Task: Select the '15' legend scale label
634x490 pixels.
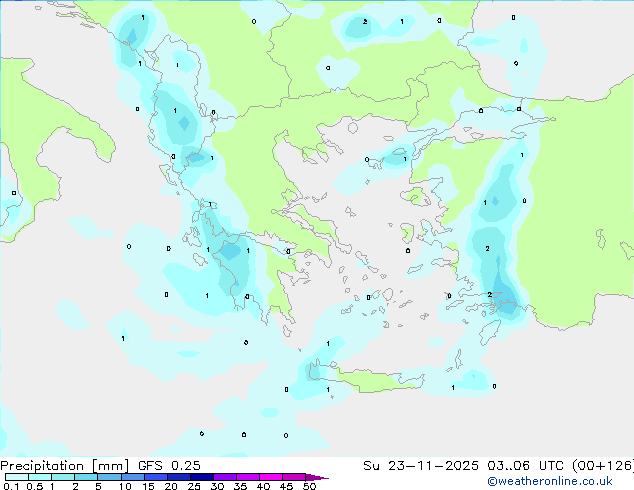Action: point(148,486)
